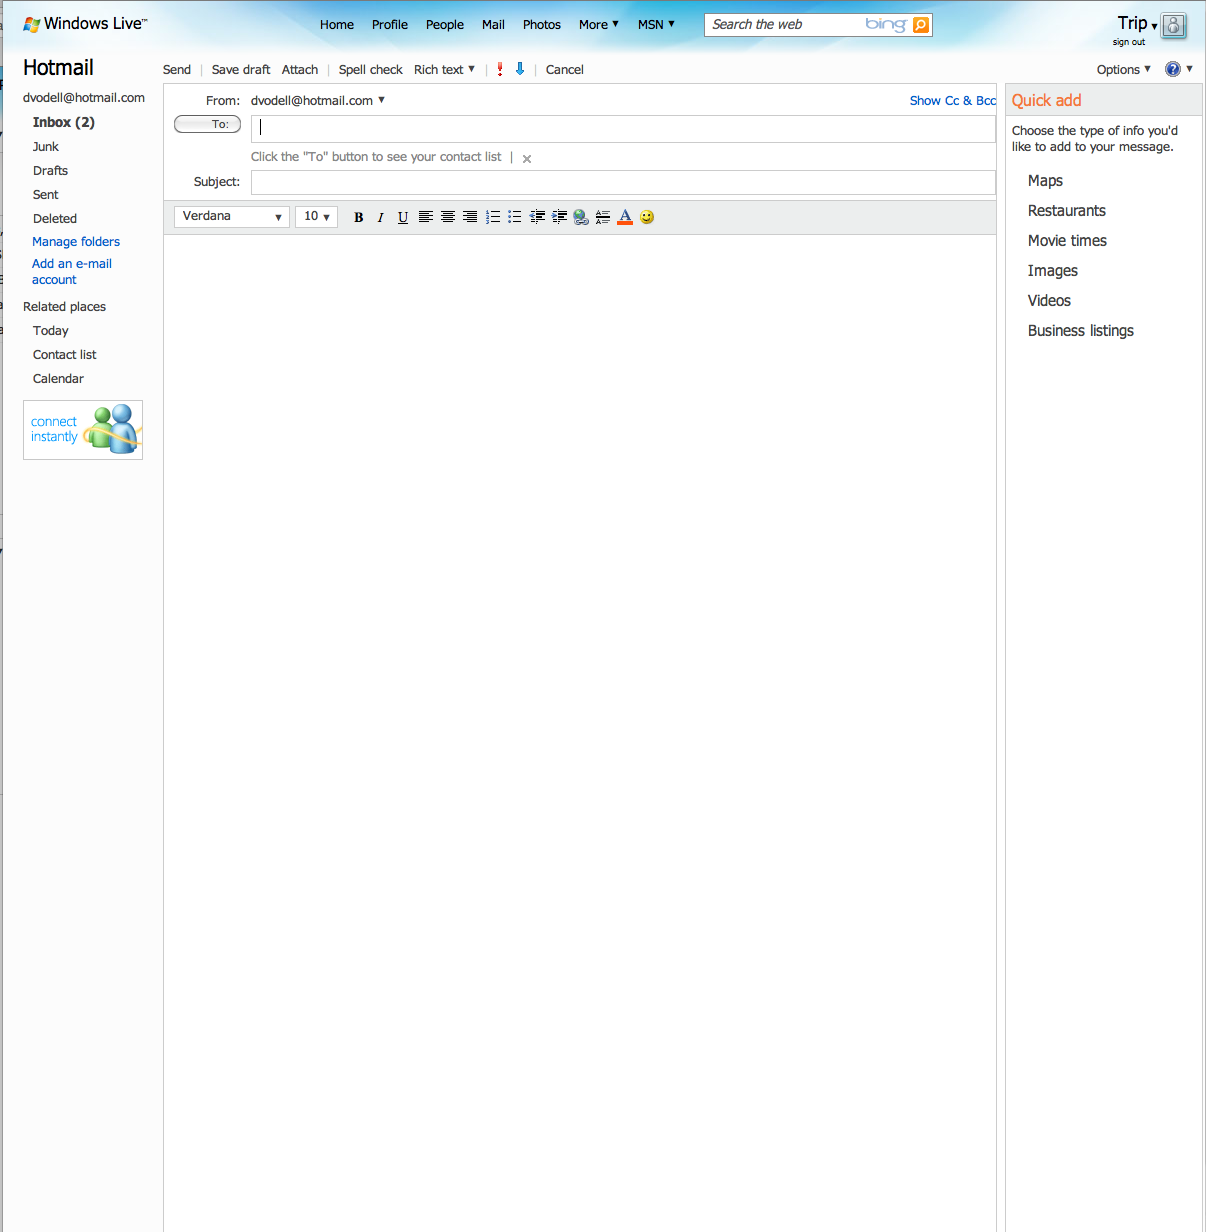Expand the Trip account menu
Image resolution: width=1206 pixels, height=1232 pixels.
(1138, 23)
